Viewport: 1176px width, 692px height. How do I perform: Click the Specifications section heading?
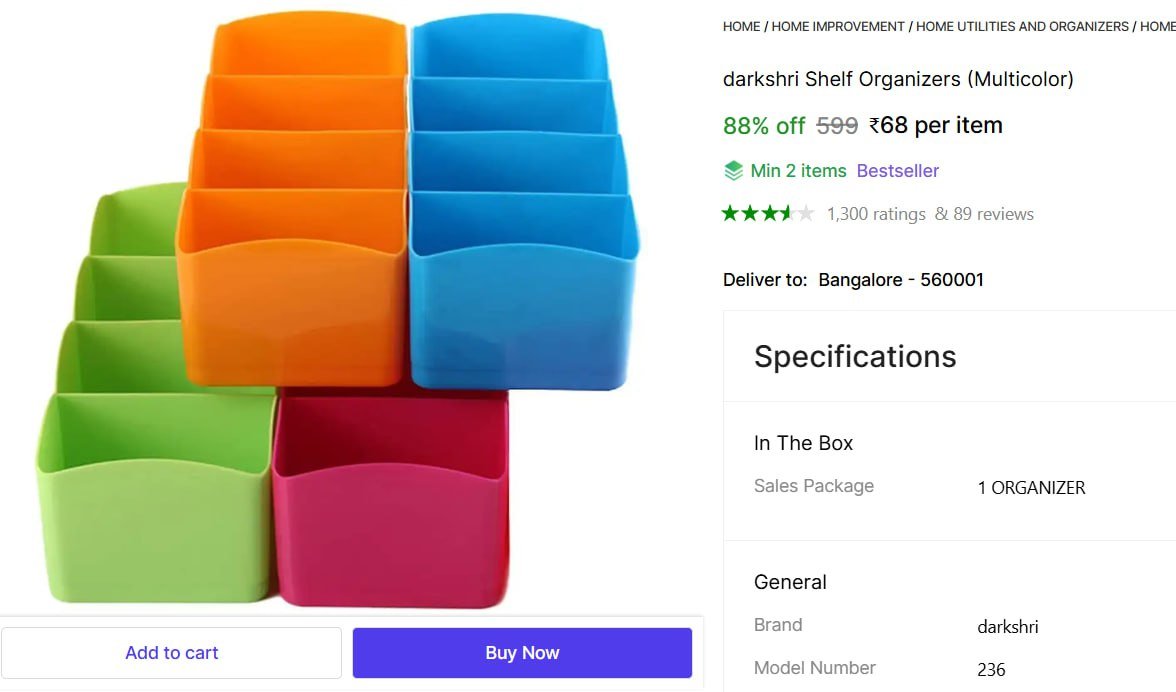pyautogui.click(x=855, y=357)
